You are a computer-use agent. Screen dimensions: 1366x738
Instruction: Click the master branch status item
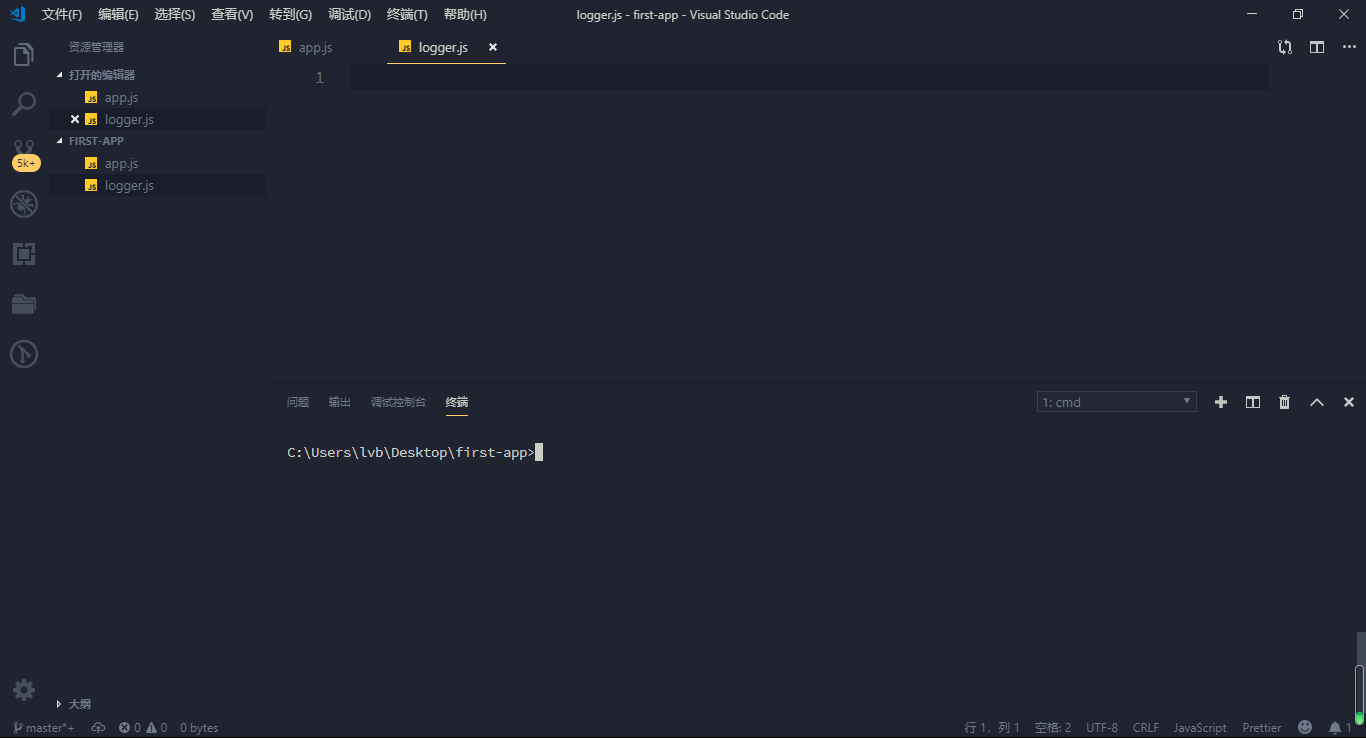point(44,728)
